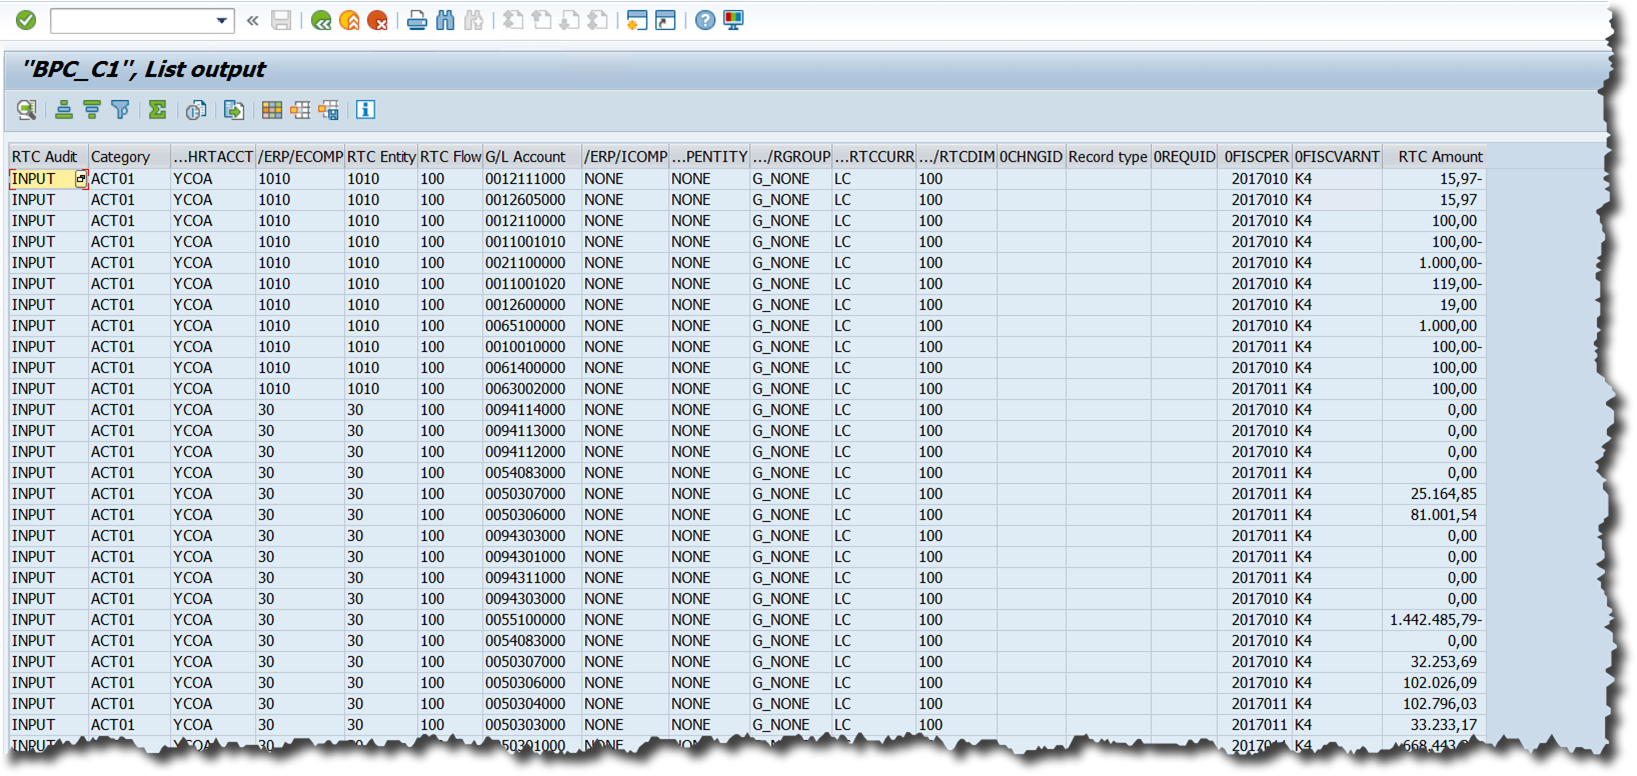Click the RTC Amount column header
Image resolution: width=1637 pixels, height=776 pixels.
pyautogui.click(x=1439, y=157)
